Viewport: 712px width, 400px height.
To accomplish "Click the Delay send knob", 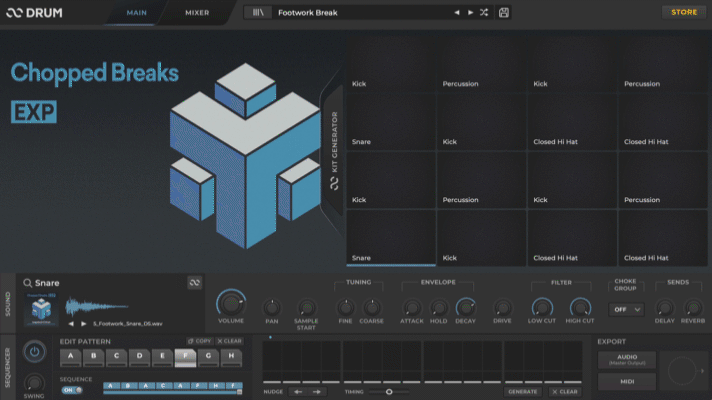I will click(664, 308).
